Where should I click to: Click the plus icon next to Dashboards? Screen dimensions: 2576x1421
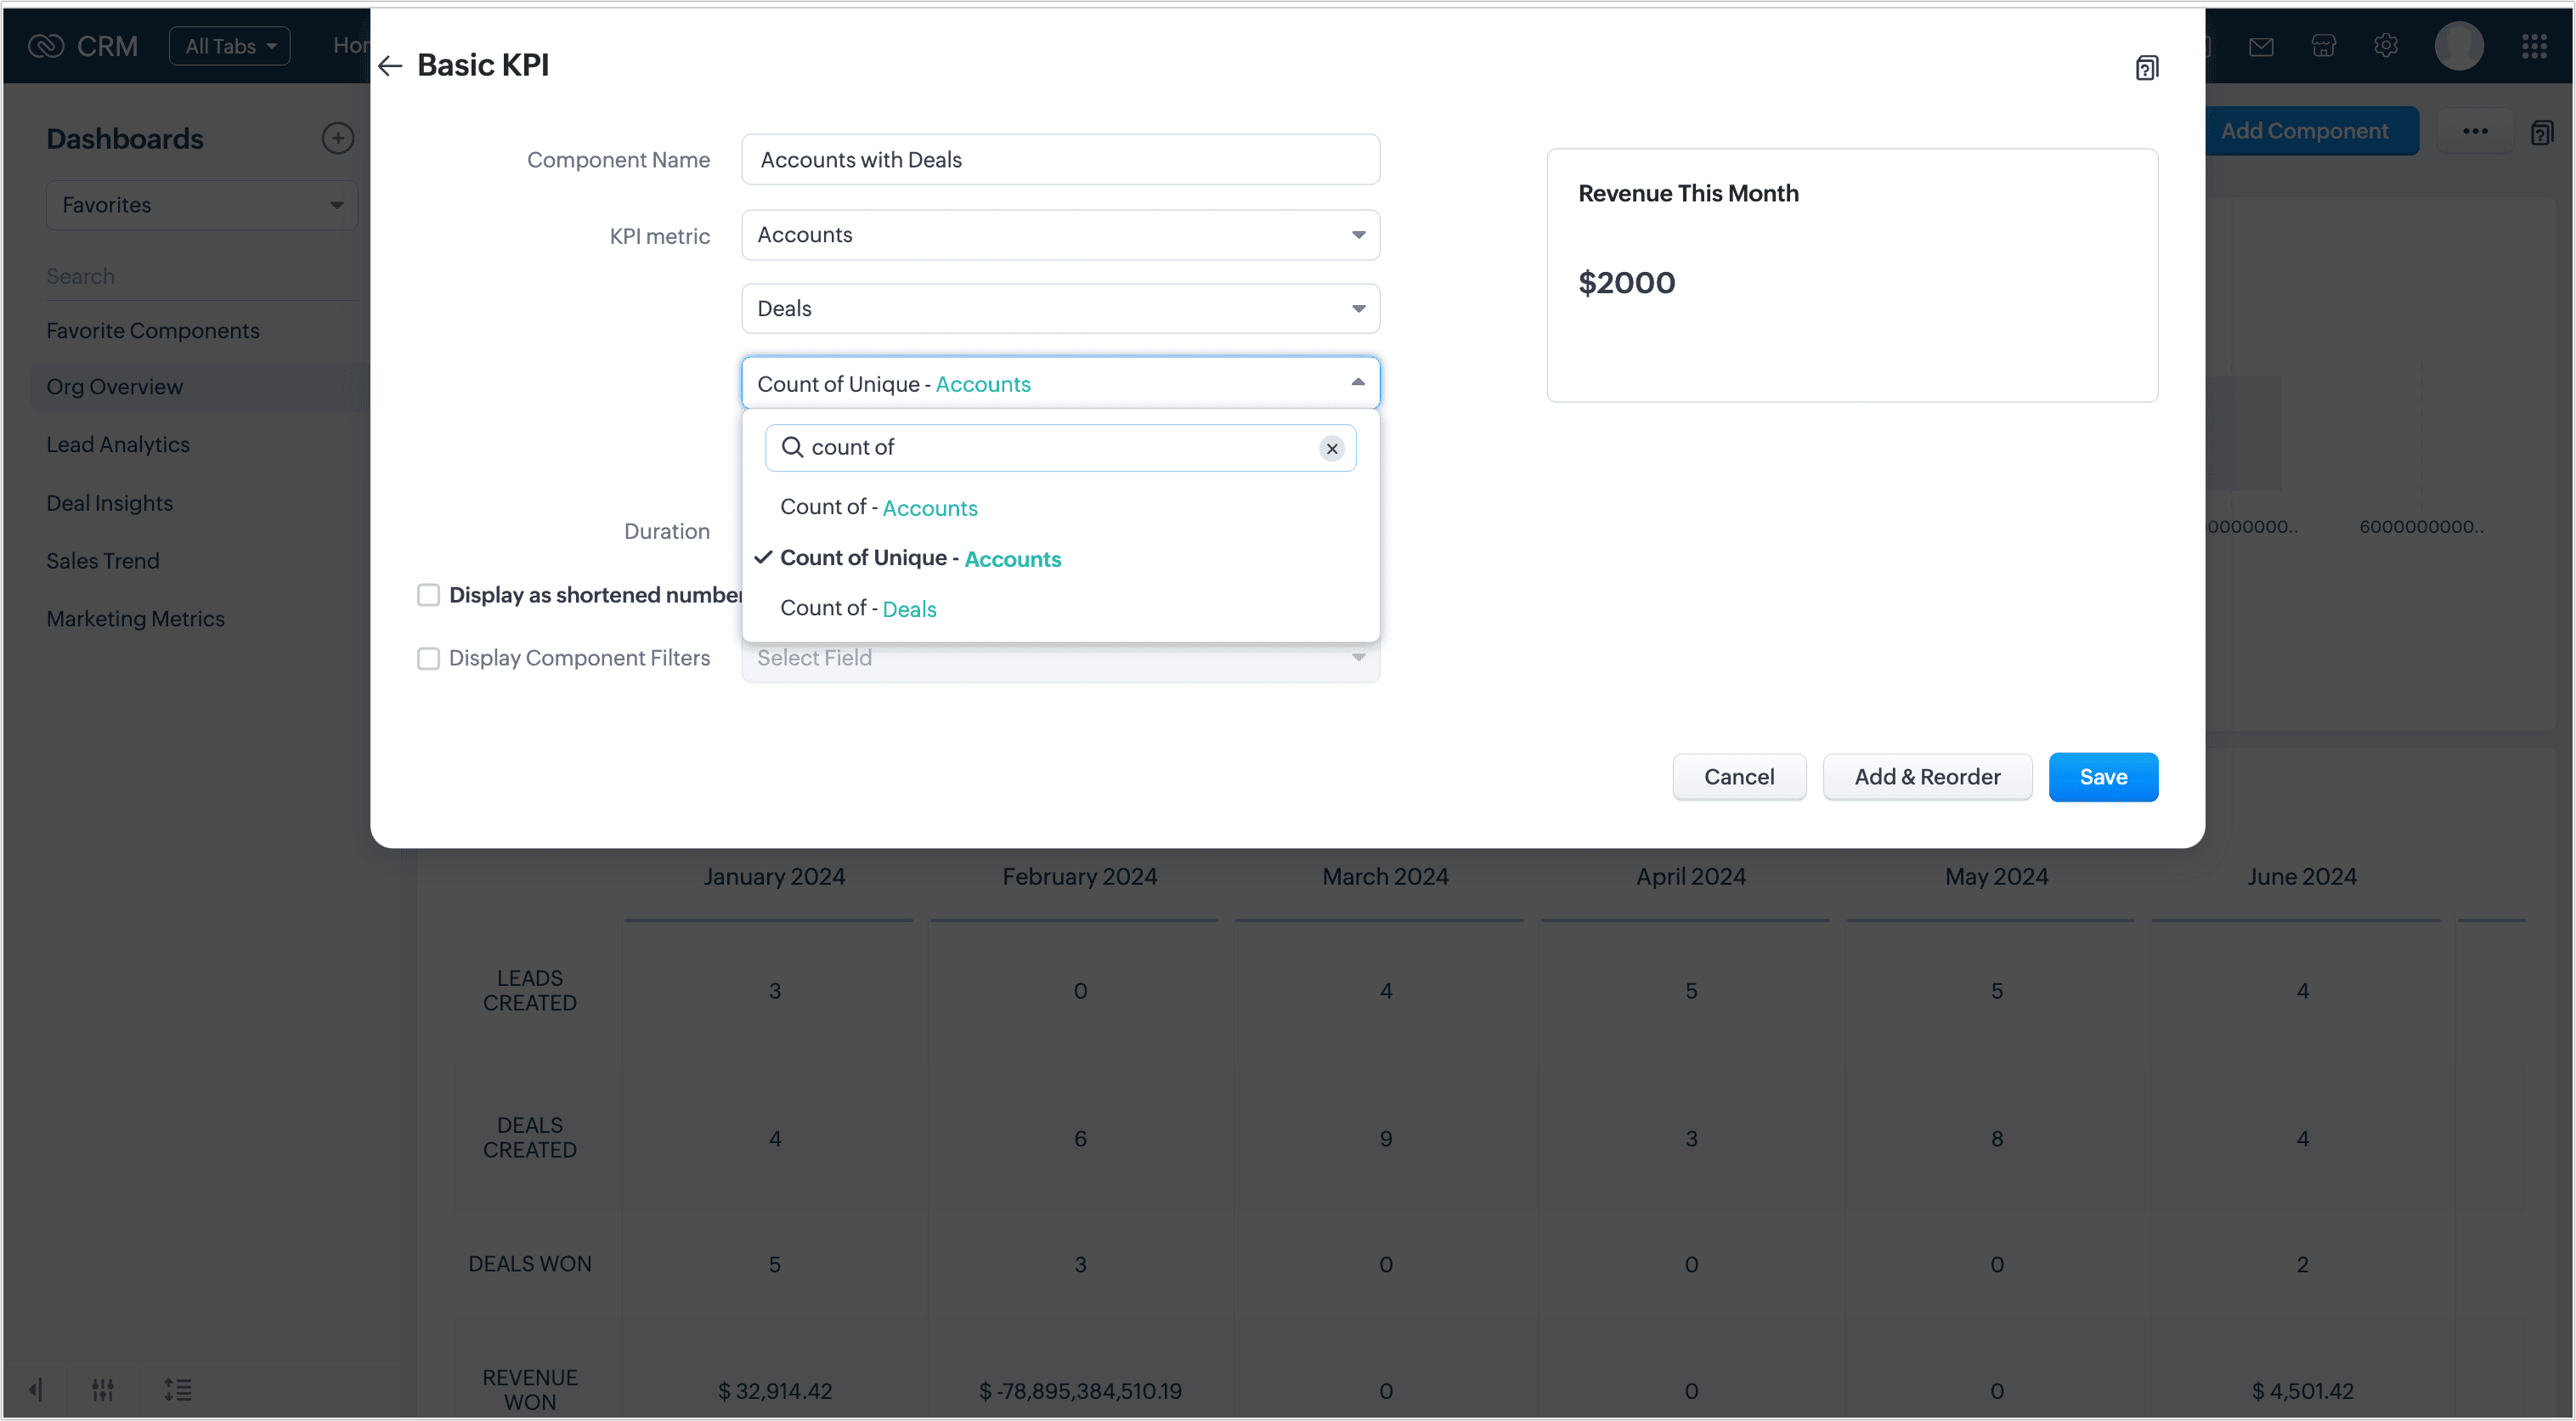(x=337, y=138)
